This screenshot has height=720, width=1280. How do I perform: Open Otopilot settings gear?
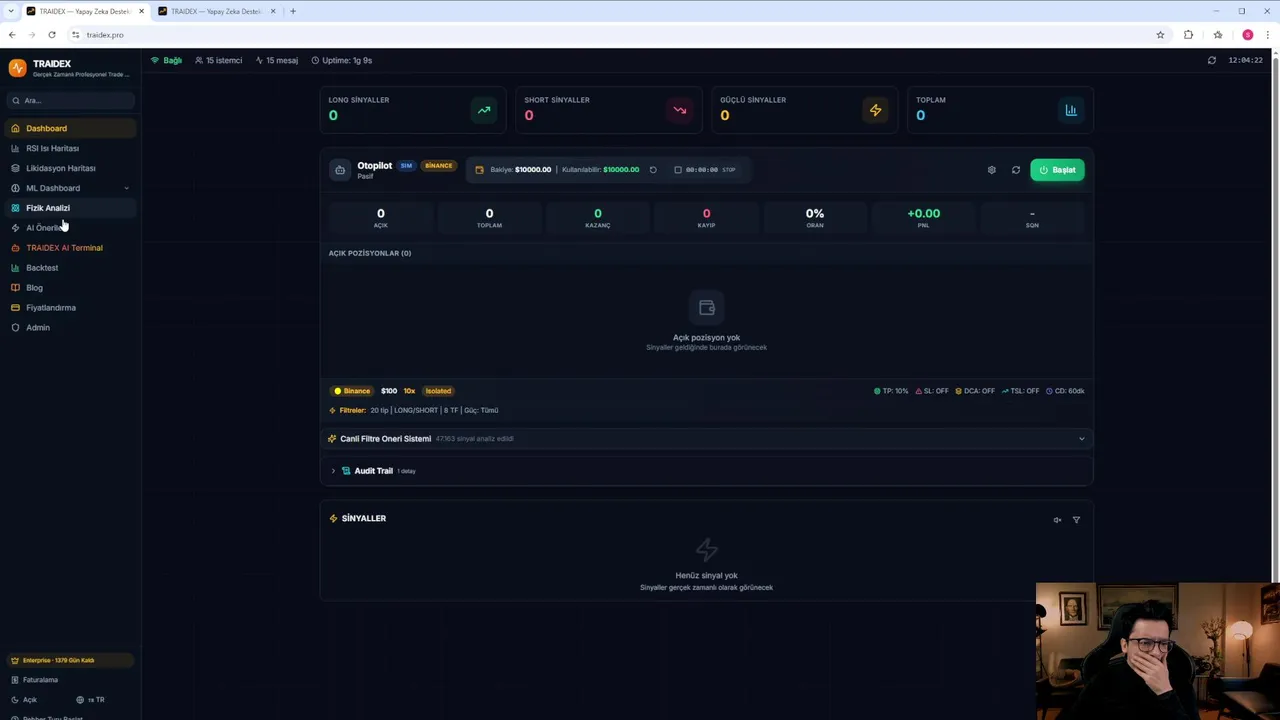point(992,170)
